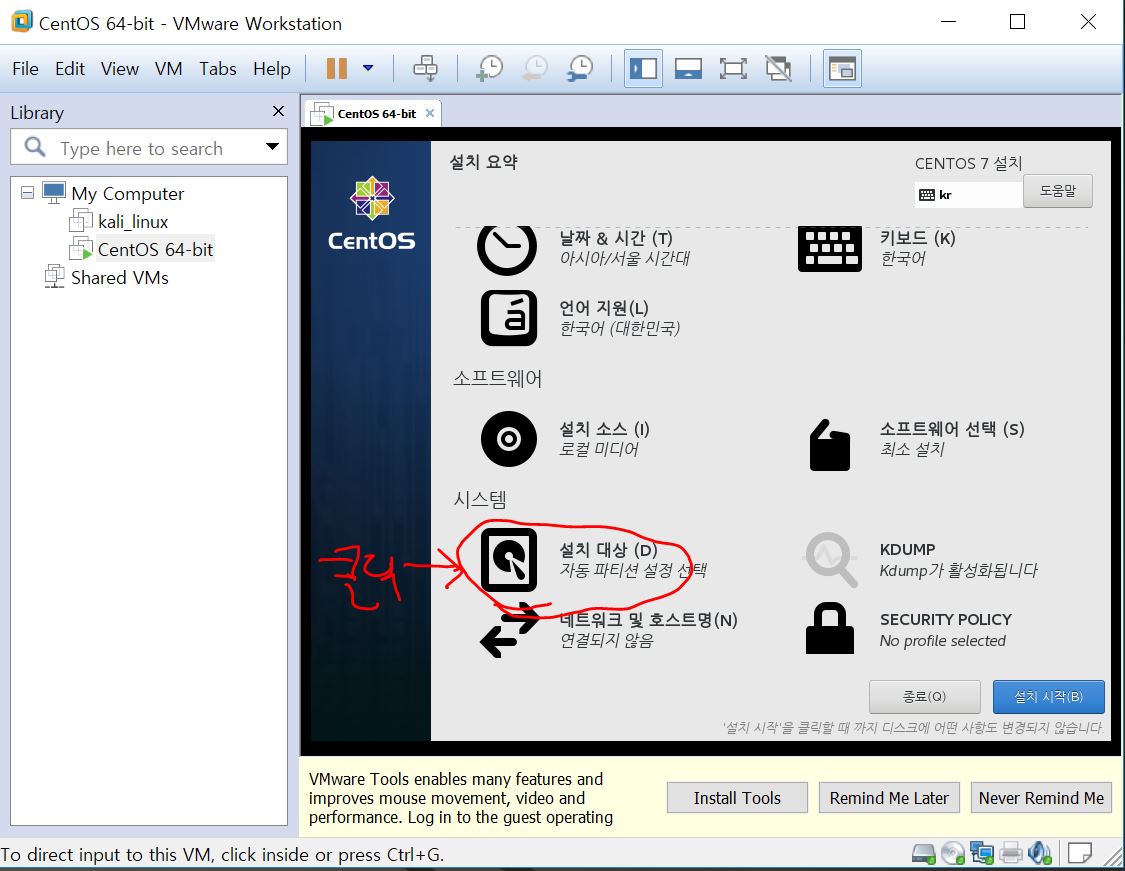Open the Tabs menu
This screenshot has height=871, width=1125.
pyautogui.click(x=217, y=69)
